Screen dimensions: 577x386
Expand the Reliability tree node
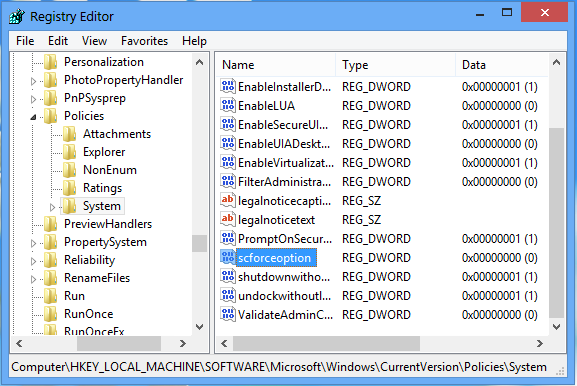(33, 261)
